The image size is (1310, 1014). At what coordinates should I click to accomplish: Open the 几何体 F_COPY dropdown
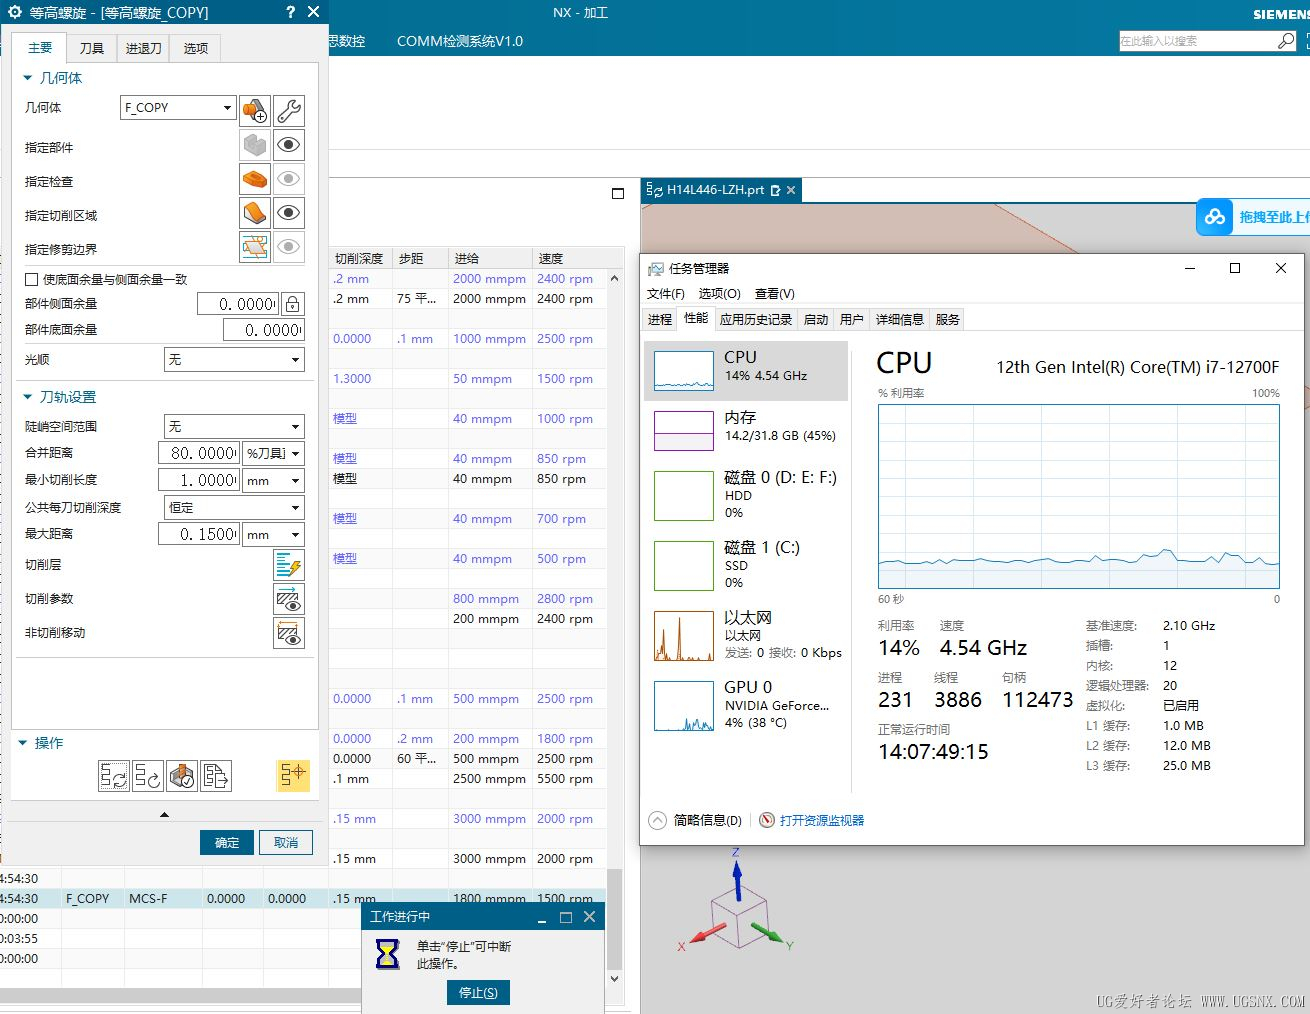[178, 108]
